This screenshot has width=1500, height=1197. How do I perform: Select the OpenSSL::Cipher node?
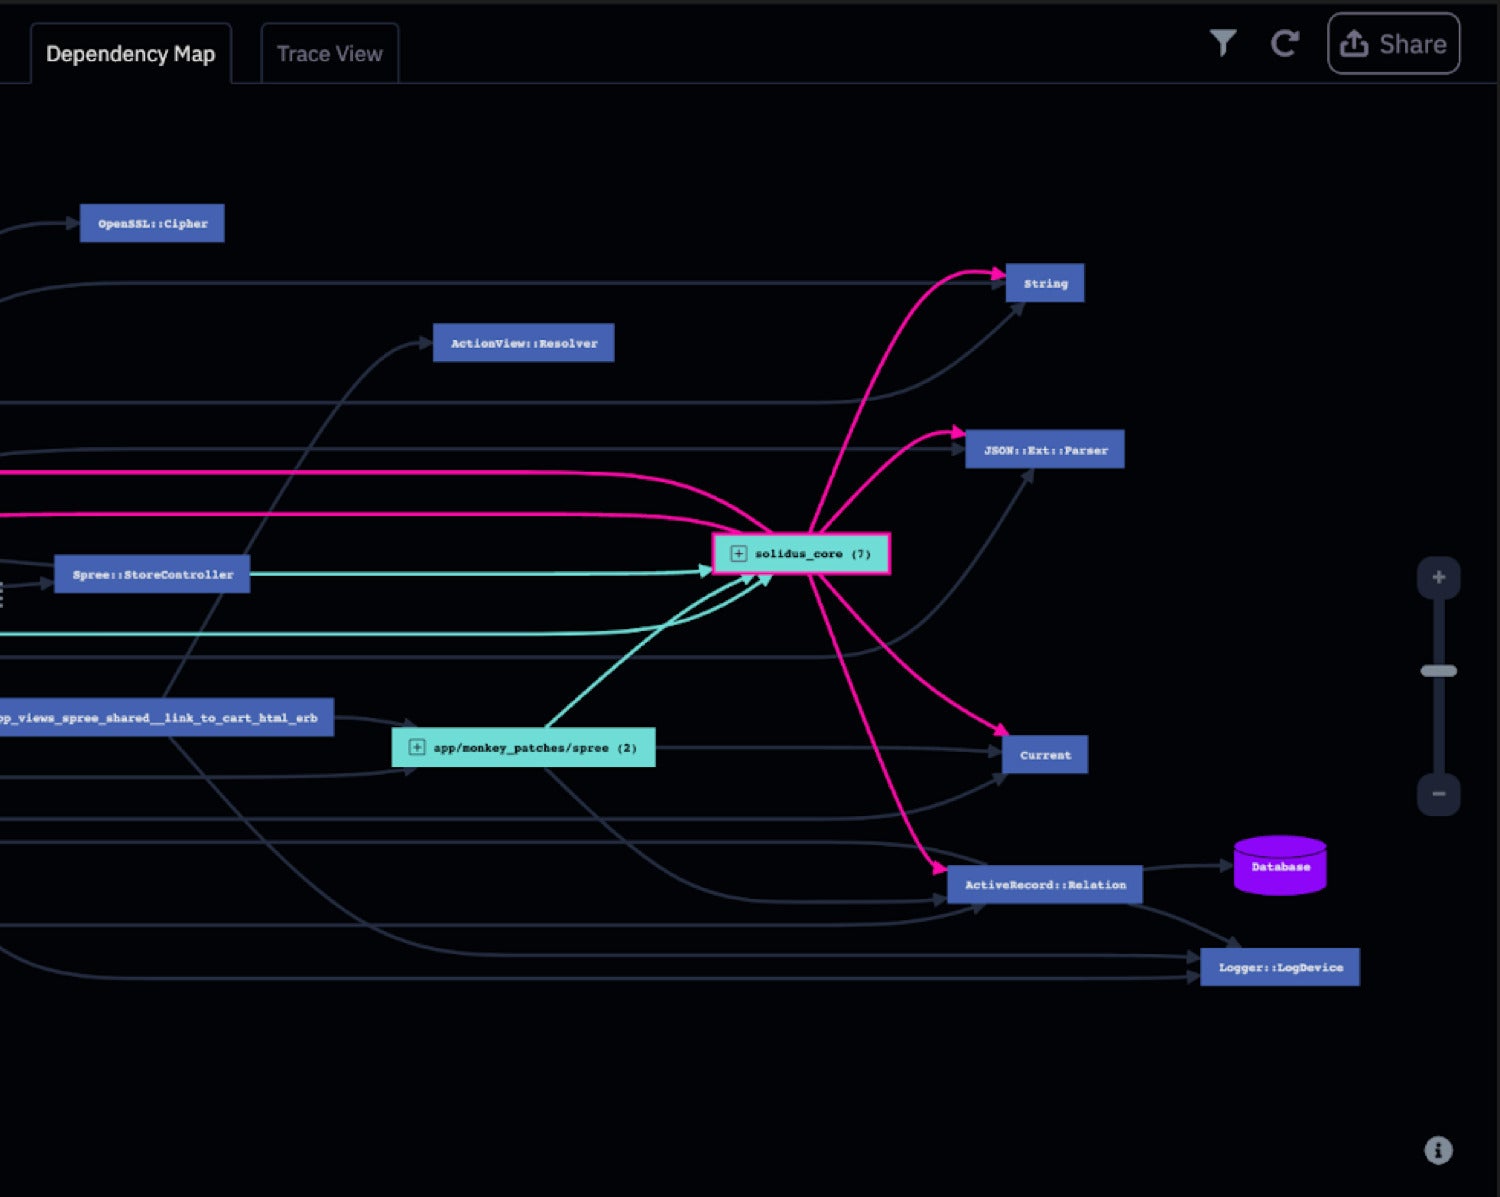(x=152, y=224)
